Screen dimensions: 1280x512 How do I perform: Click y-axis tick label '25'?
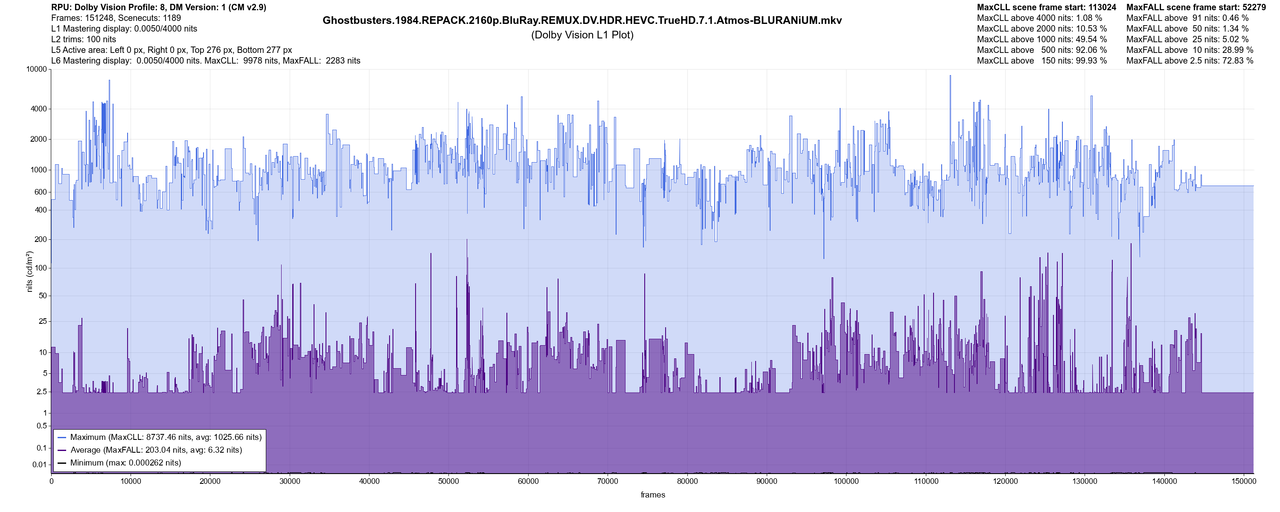click(42, 322)
